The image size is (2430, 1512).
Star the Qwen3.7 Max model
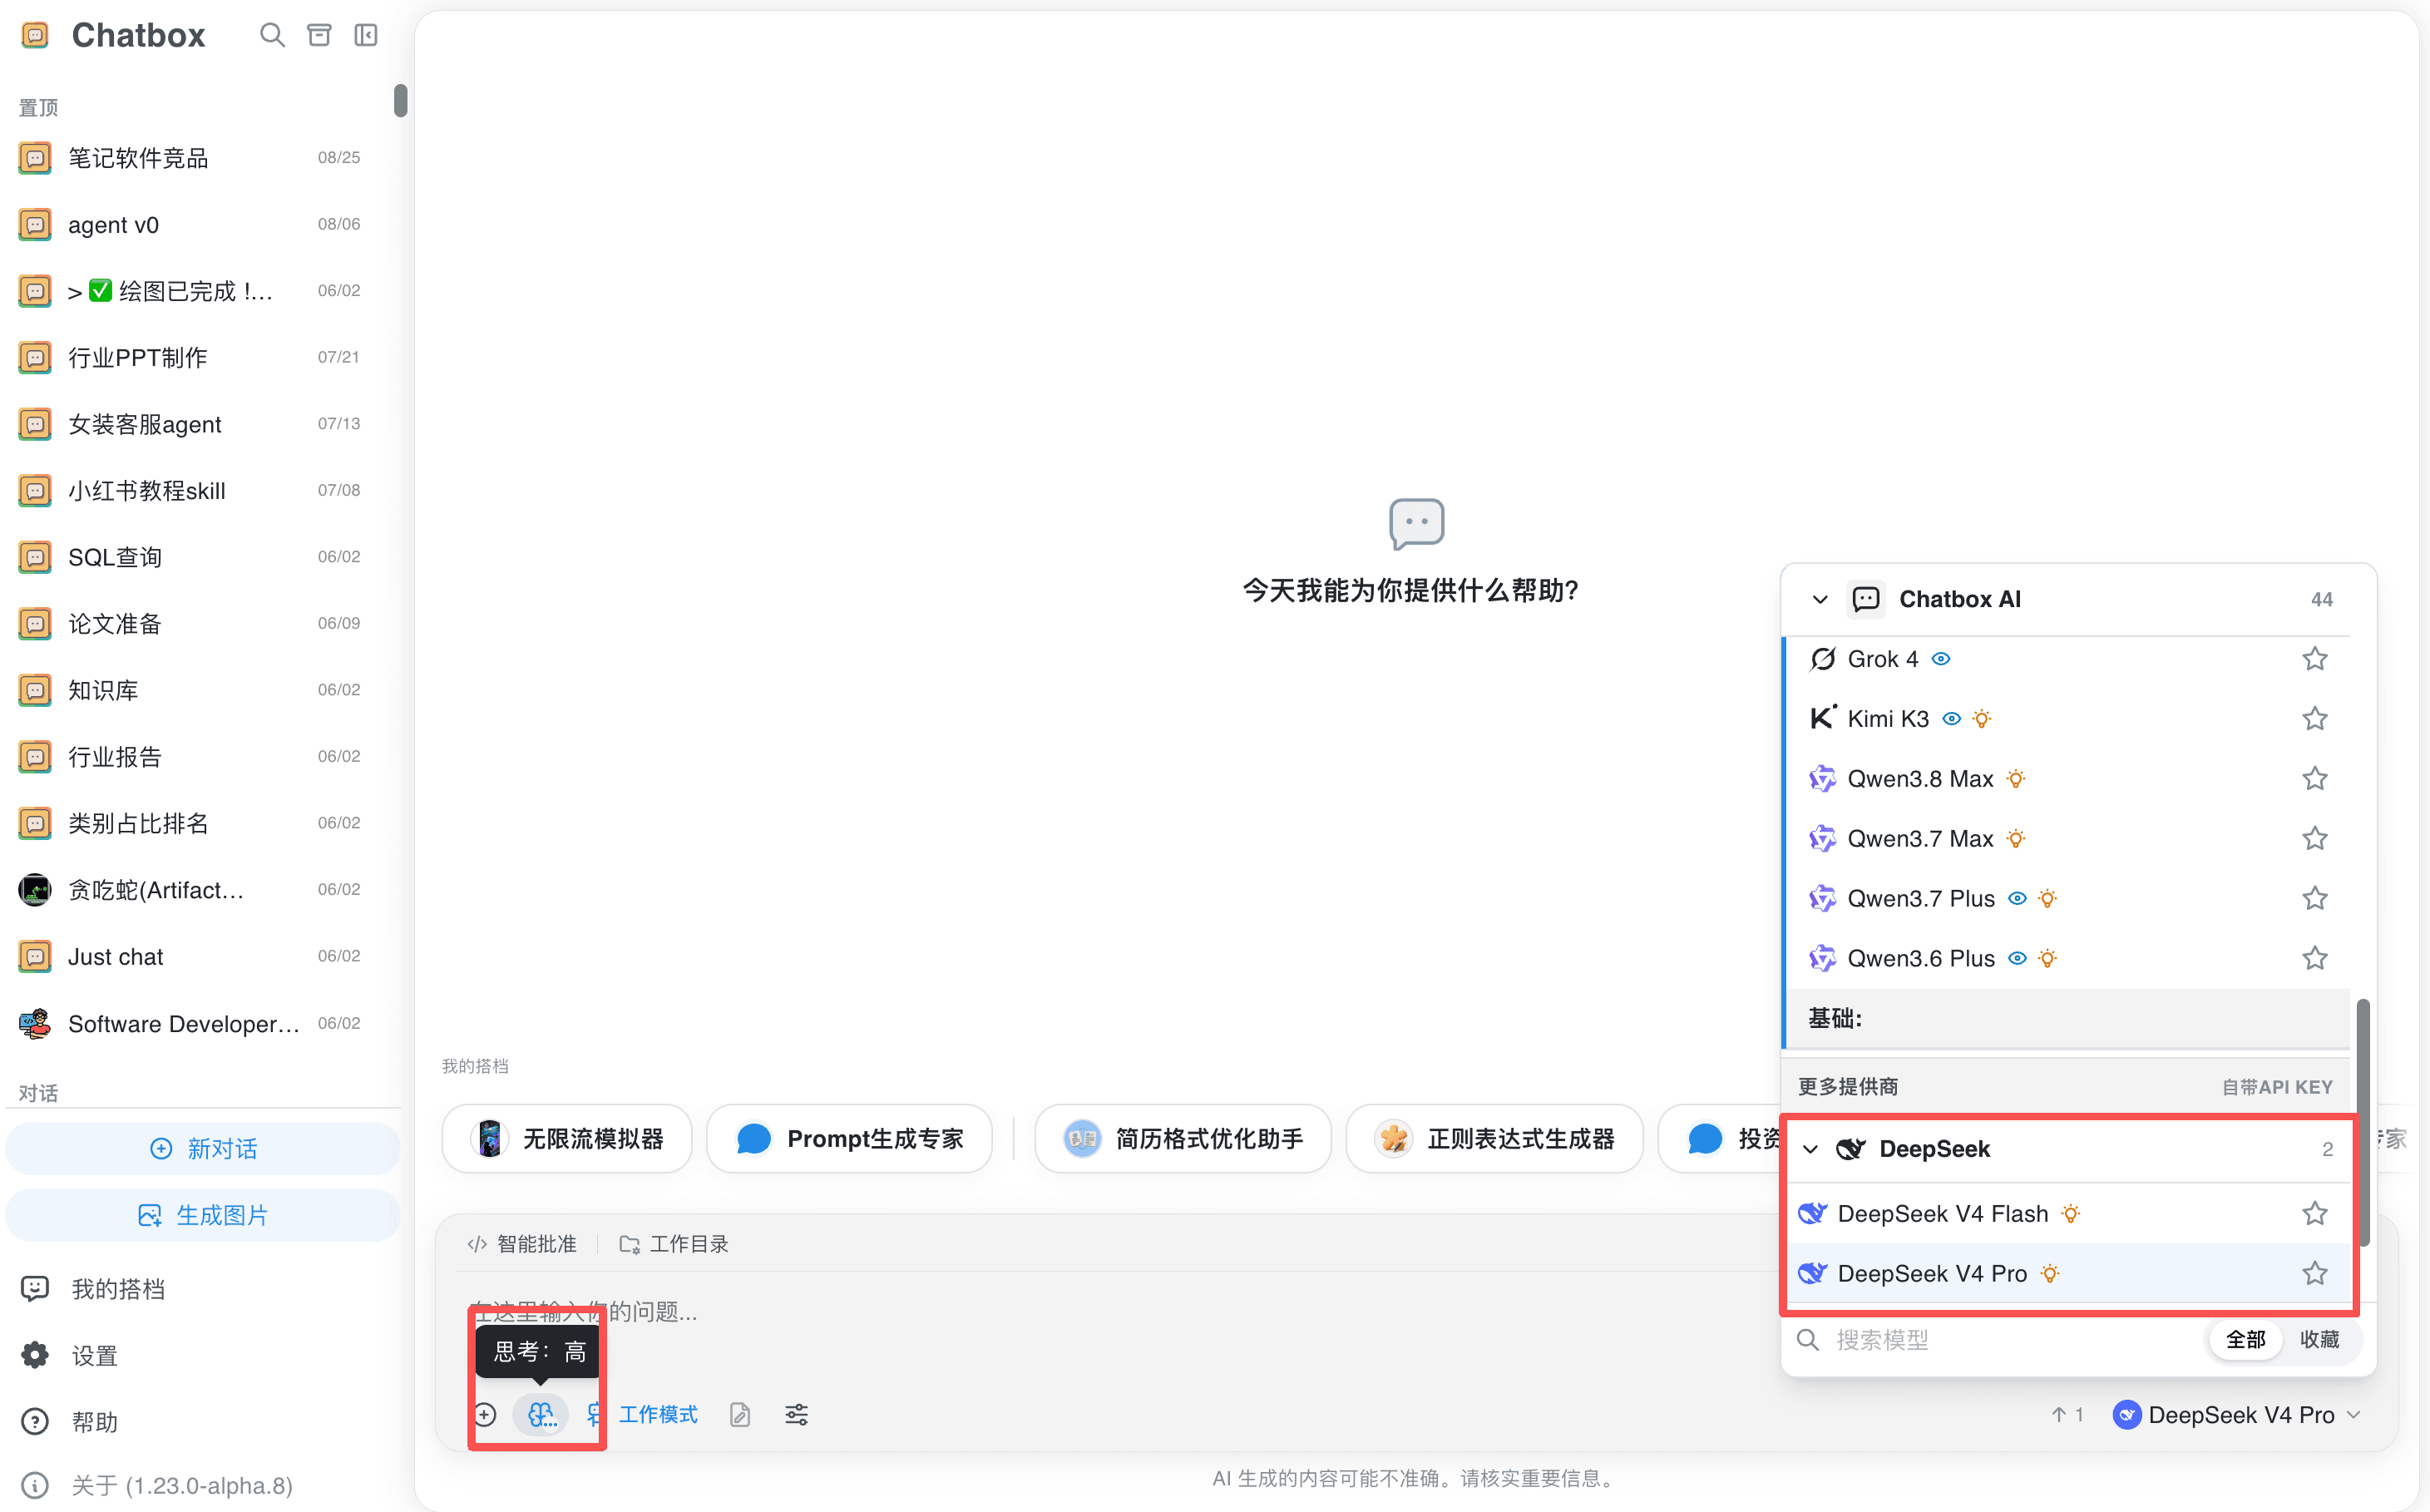pyautogui.click(x=2314, y=838)
